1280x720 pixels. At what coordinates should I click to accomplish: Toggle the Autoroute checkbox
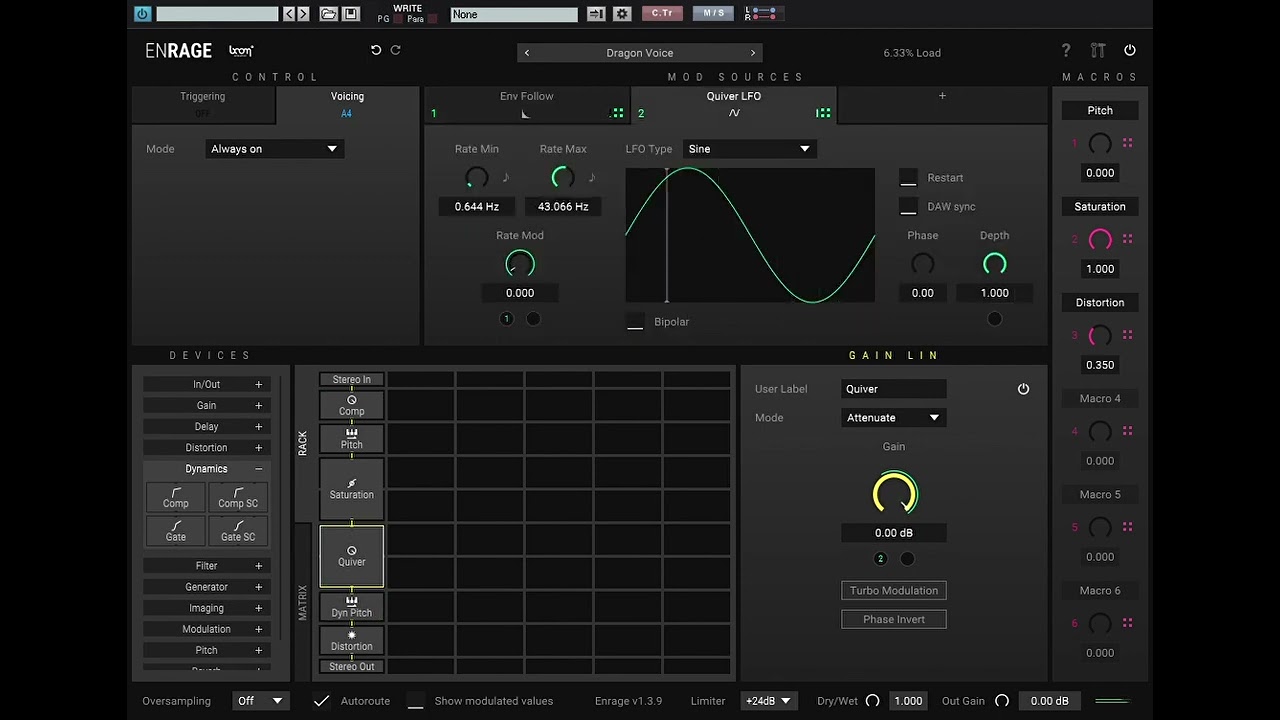321,701
